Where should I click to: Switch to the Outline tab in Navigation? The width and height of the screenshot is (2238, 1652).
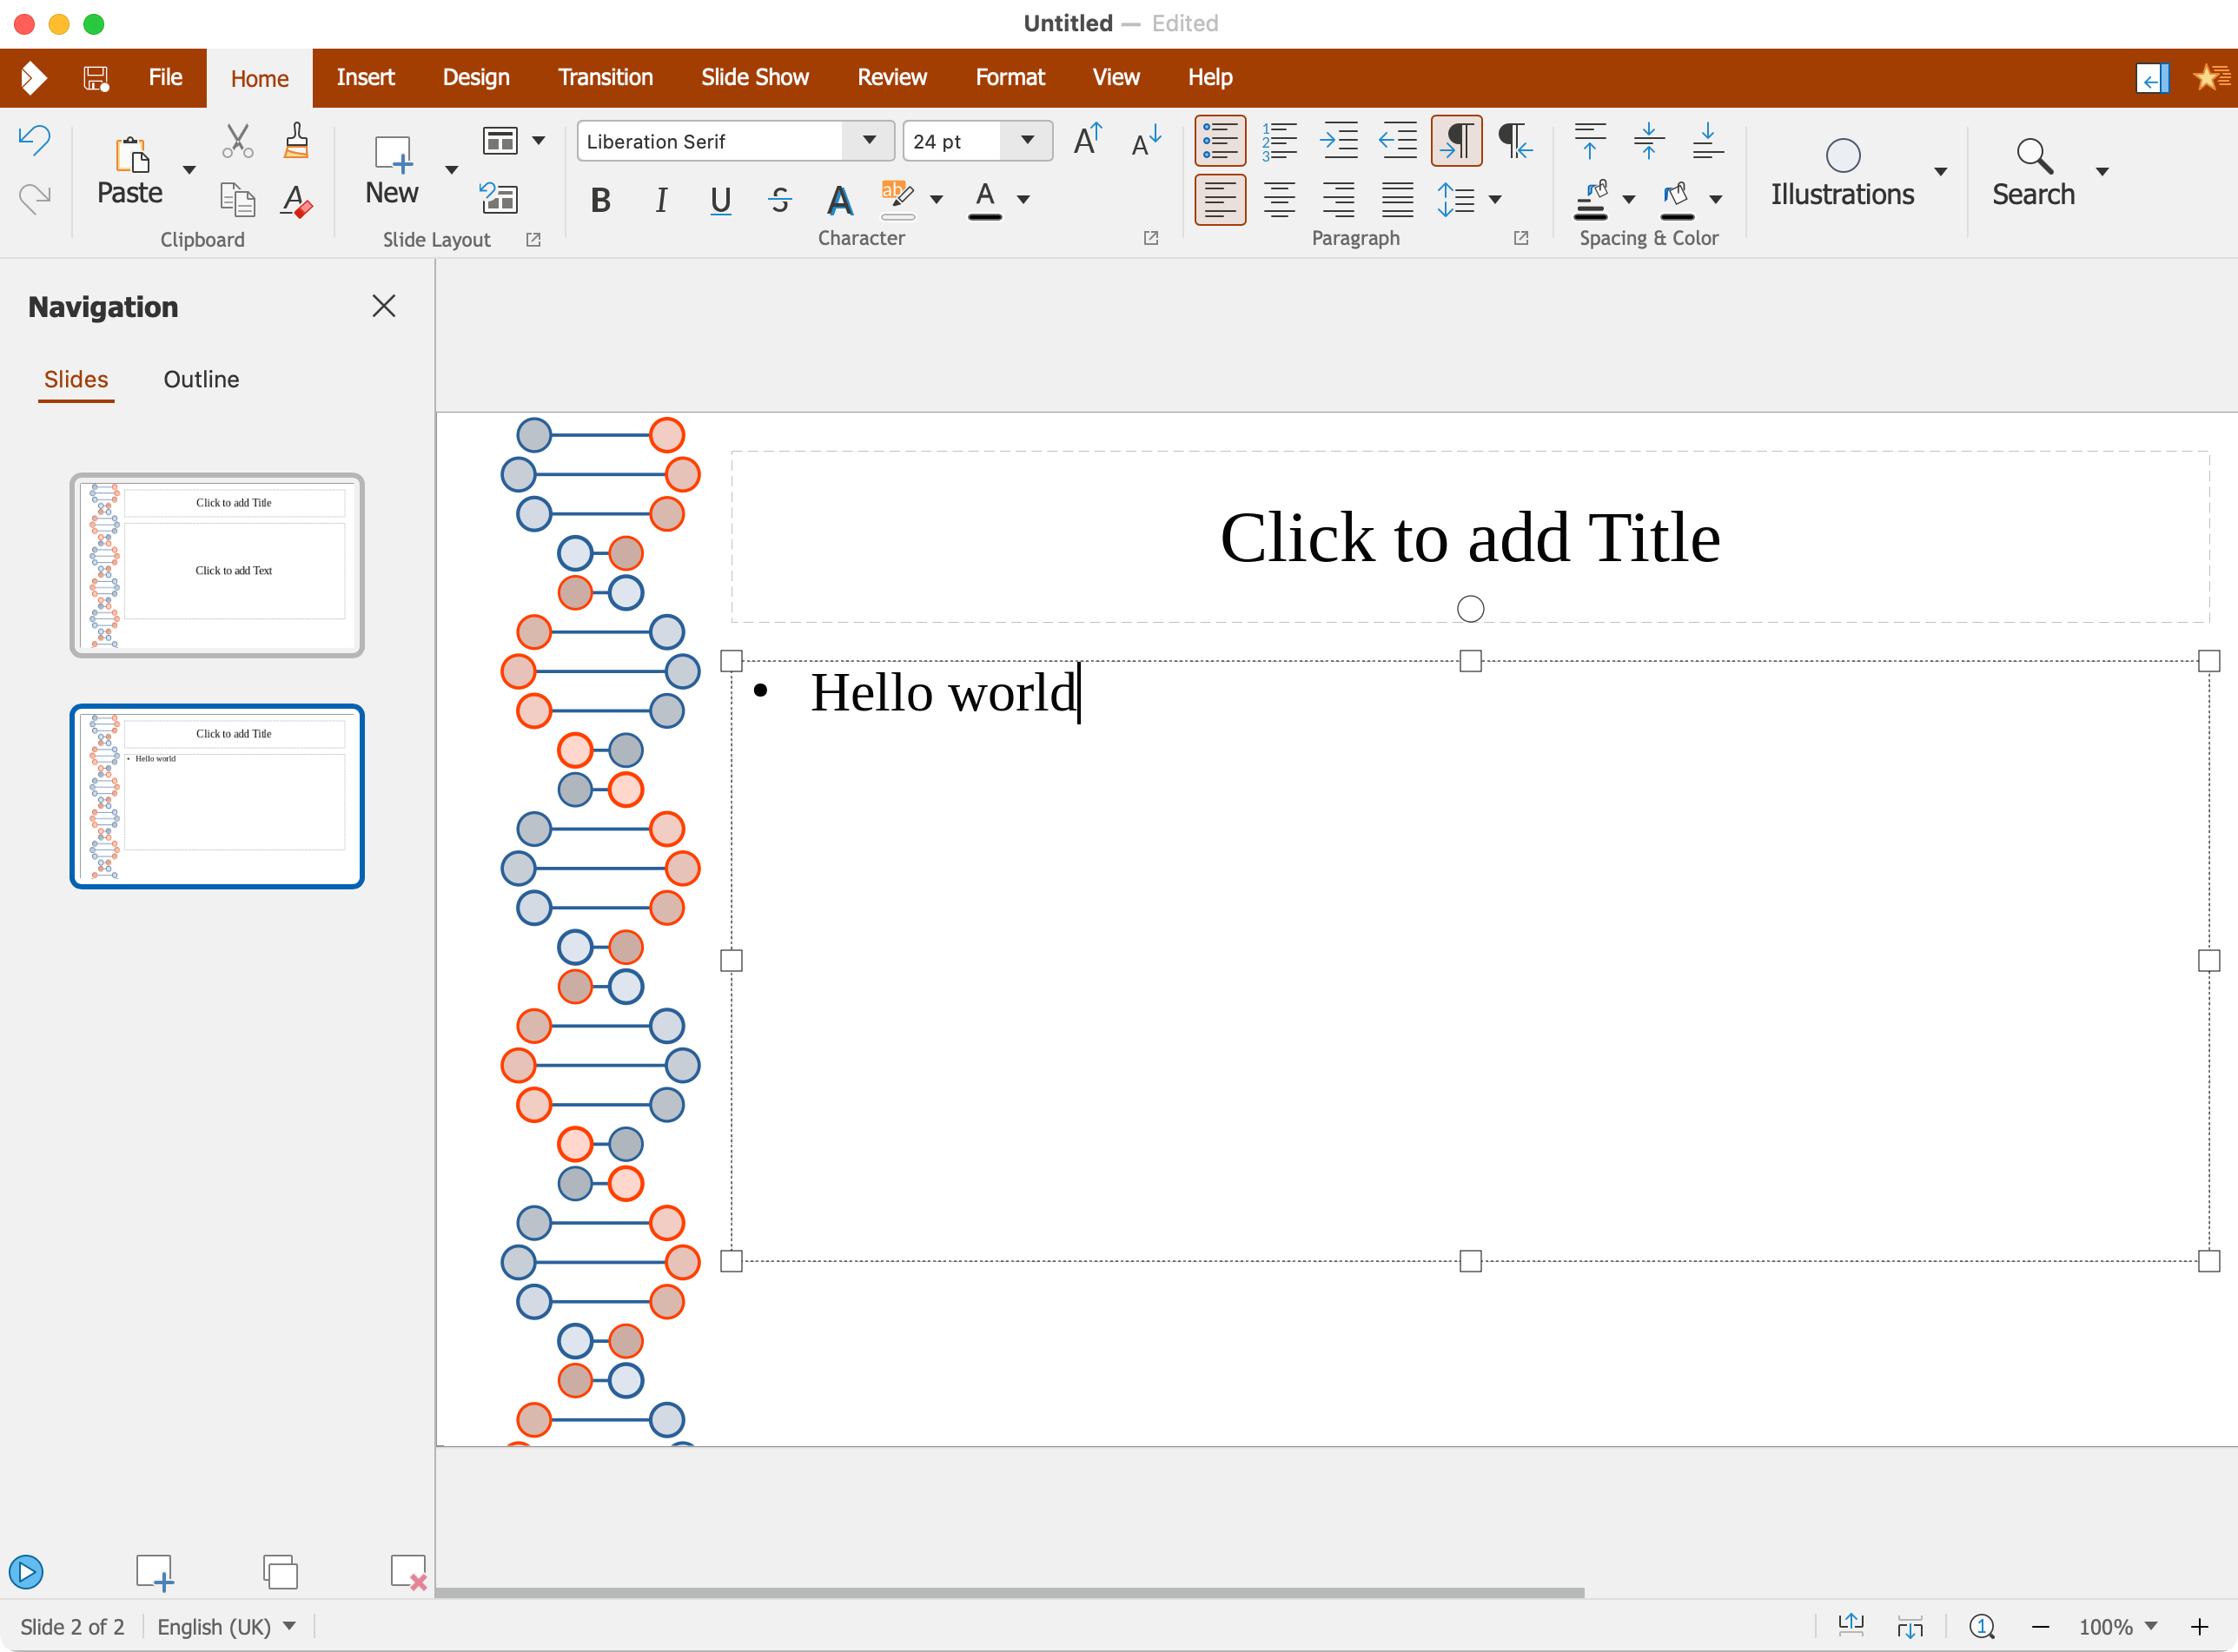click(x=200, y=379)
